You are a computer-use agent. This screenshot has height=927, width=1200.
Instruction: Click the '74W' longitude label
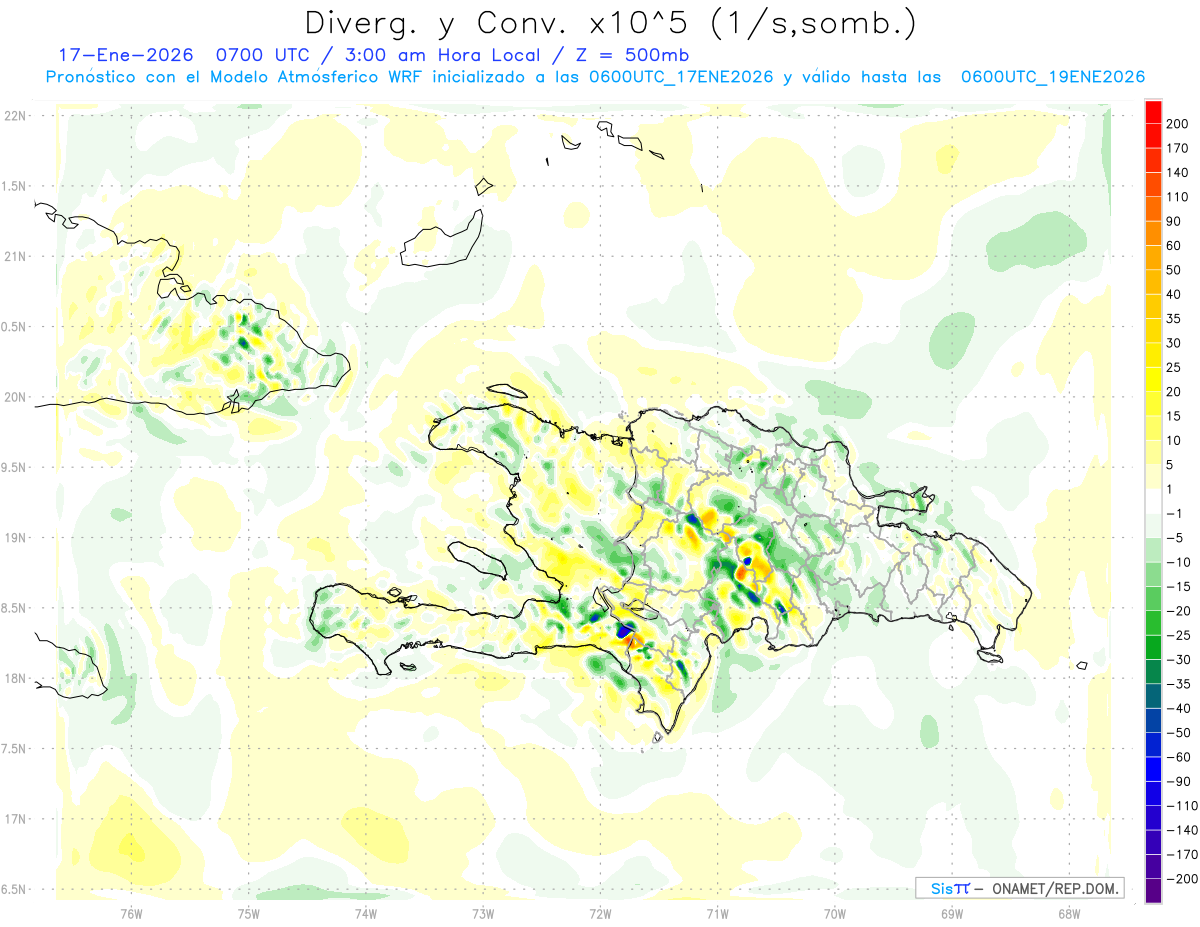tap(365, 913)
